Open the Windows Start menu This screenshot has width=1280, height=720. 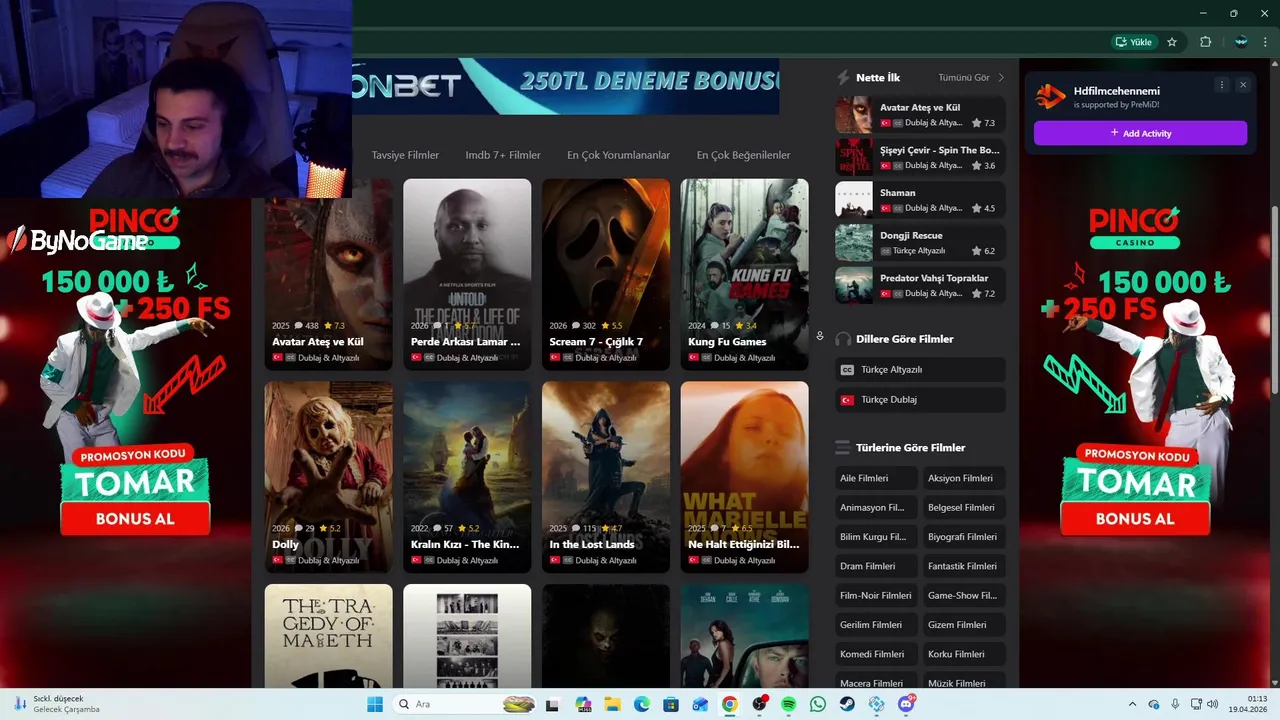[375, 704]
